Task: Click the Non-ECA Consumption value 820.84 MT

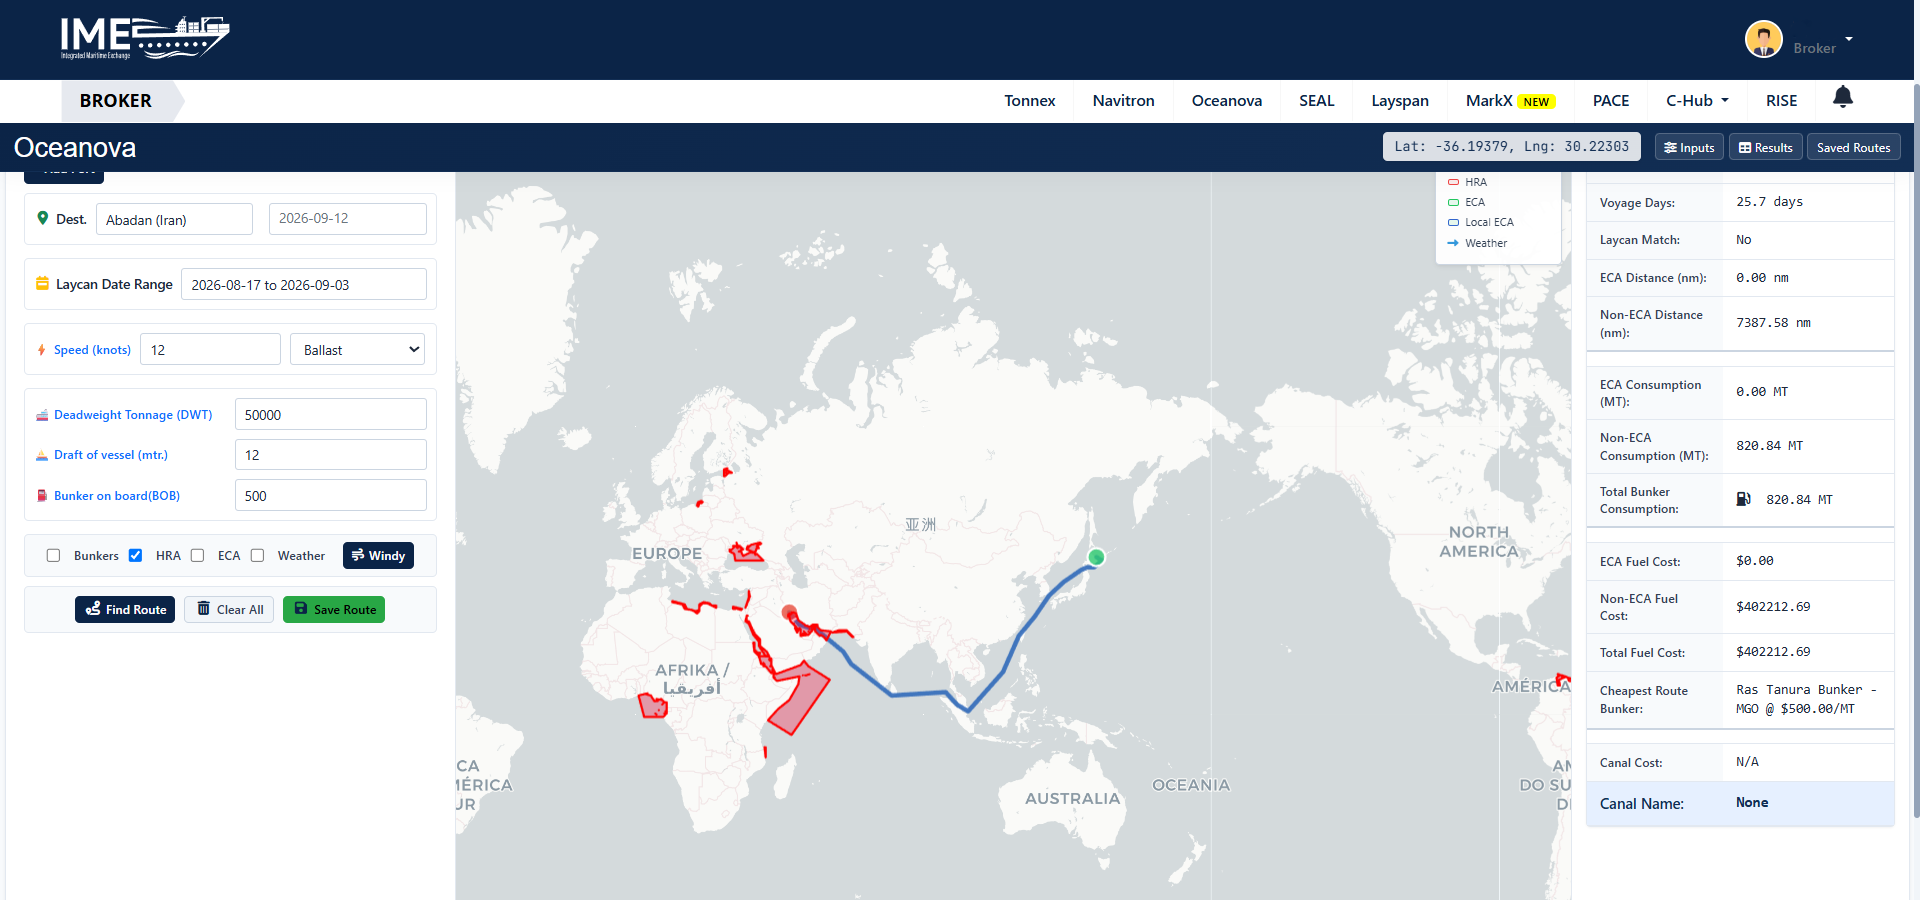Action: pos(1769,446)
